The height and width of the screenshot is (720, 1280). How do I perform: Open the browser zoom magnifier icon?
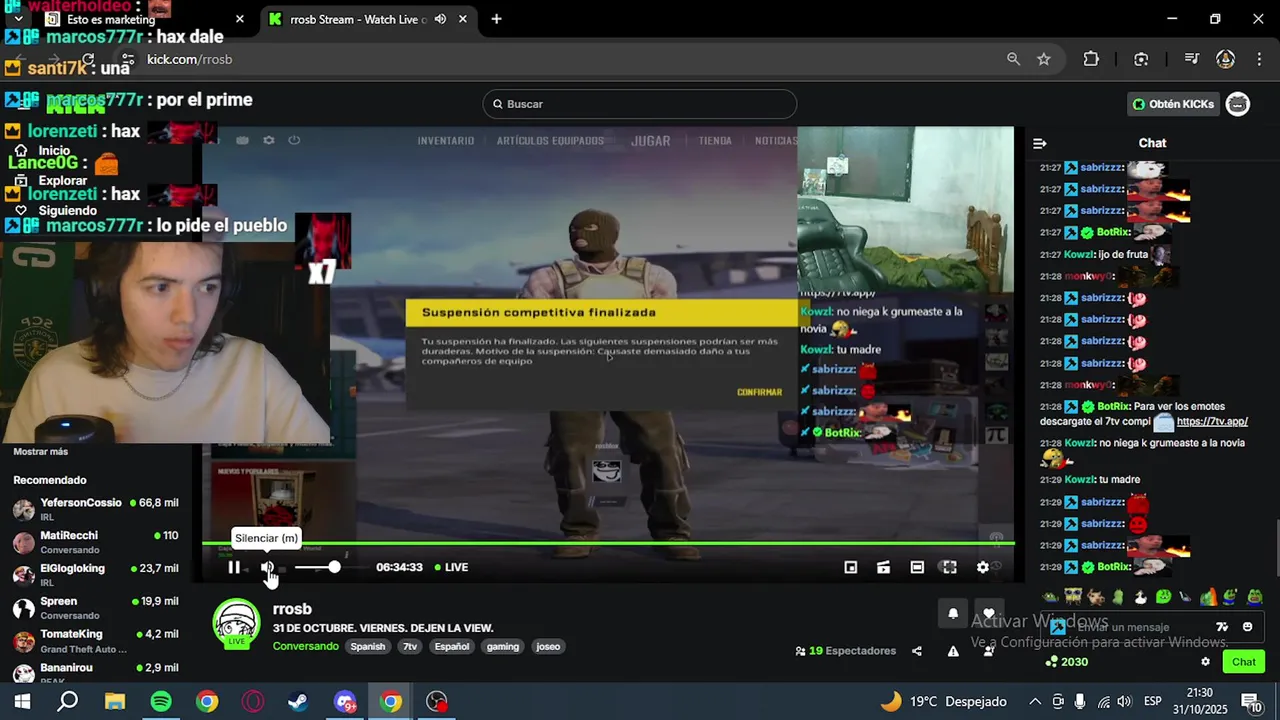point(1013,59)
